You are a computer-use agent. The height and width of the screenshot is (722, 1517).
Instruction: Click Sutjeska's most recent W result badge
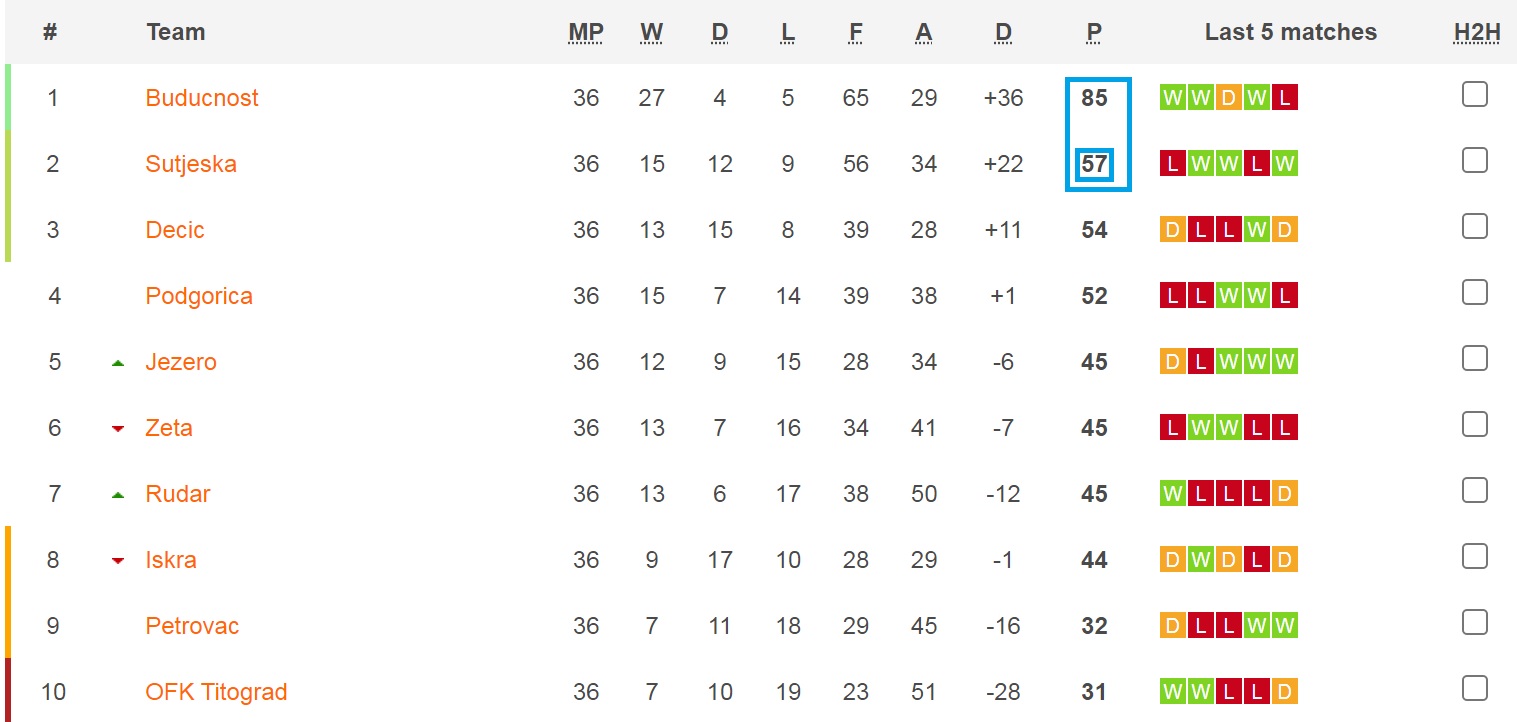[x=1283, y=163]
